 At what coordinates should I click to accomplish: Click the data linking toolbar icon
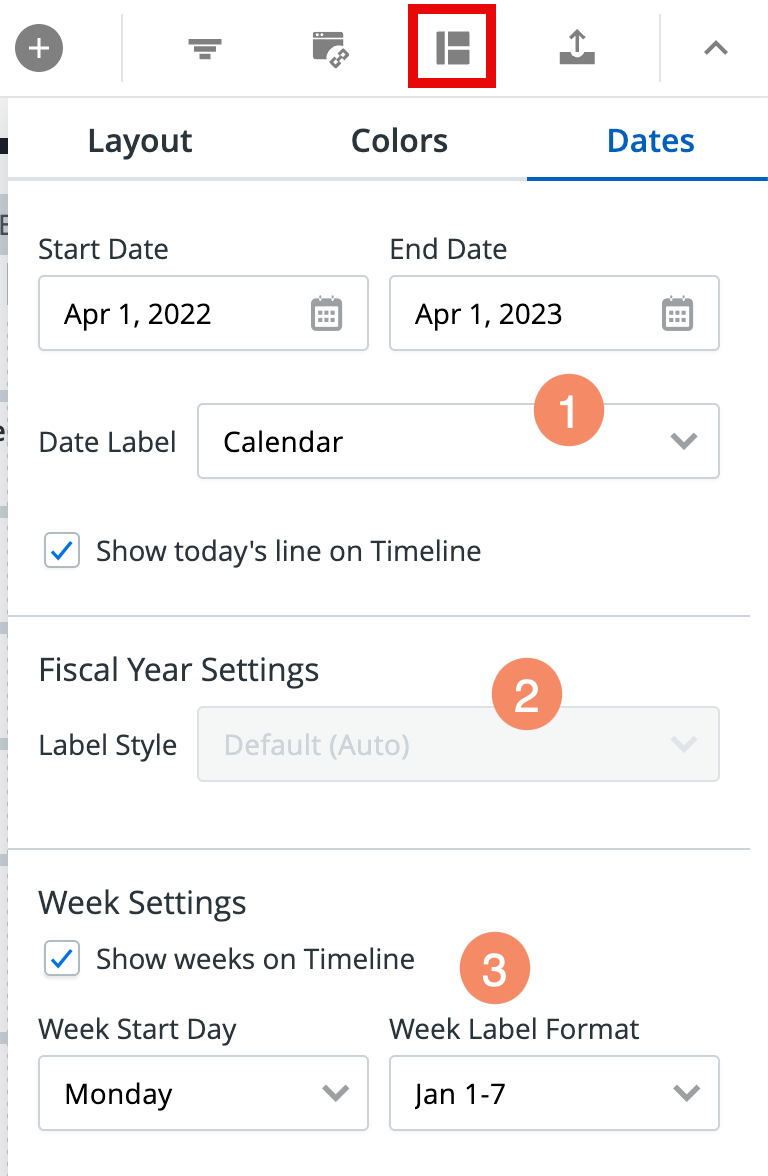point(330,46)
